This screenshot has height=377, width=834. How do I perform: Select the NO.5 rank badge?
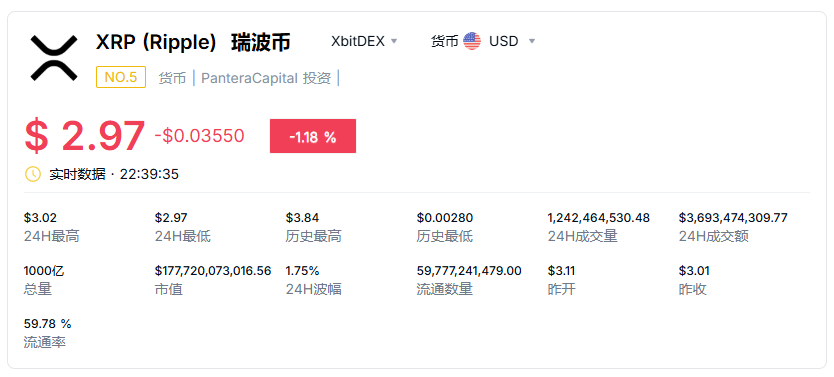pyautogui.click(x=121, y=78)
